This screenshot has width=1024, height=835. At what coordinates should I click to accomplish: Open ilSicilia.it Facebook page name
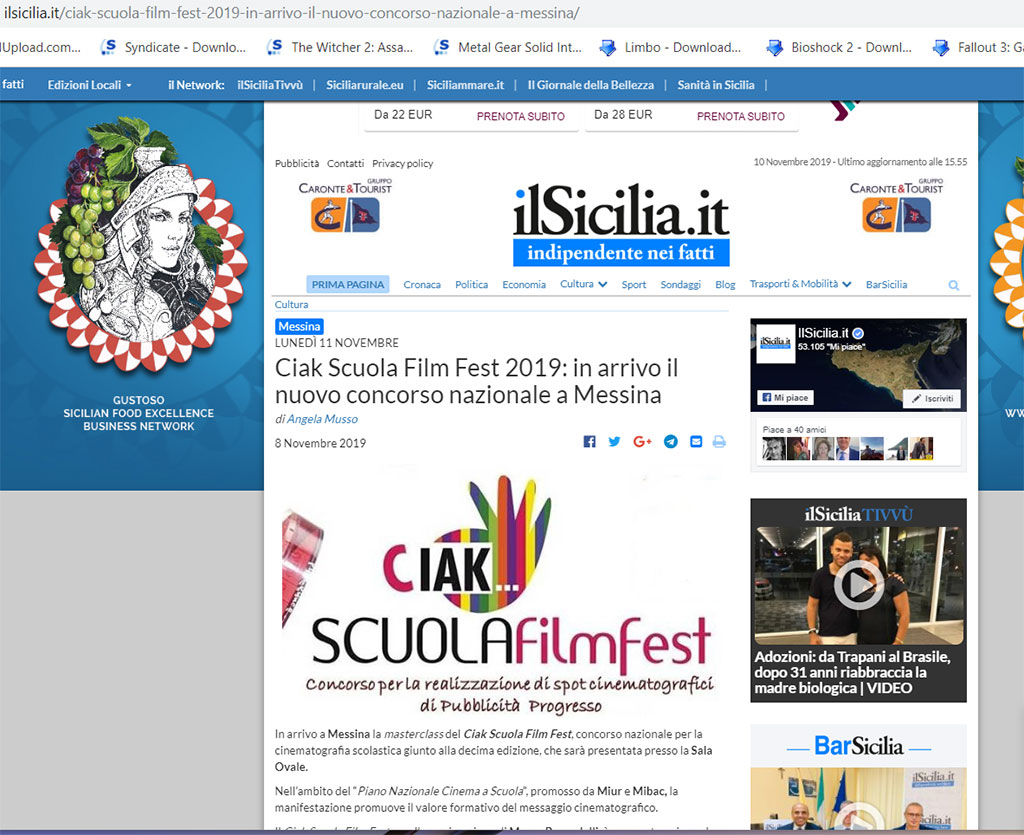click(x=823, y=333)
